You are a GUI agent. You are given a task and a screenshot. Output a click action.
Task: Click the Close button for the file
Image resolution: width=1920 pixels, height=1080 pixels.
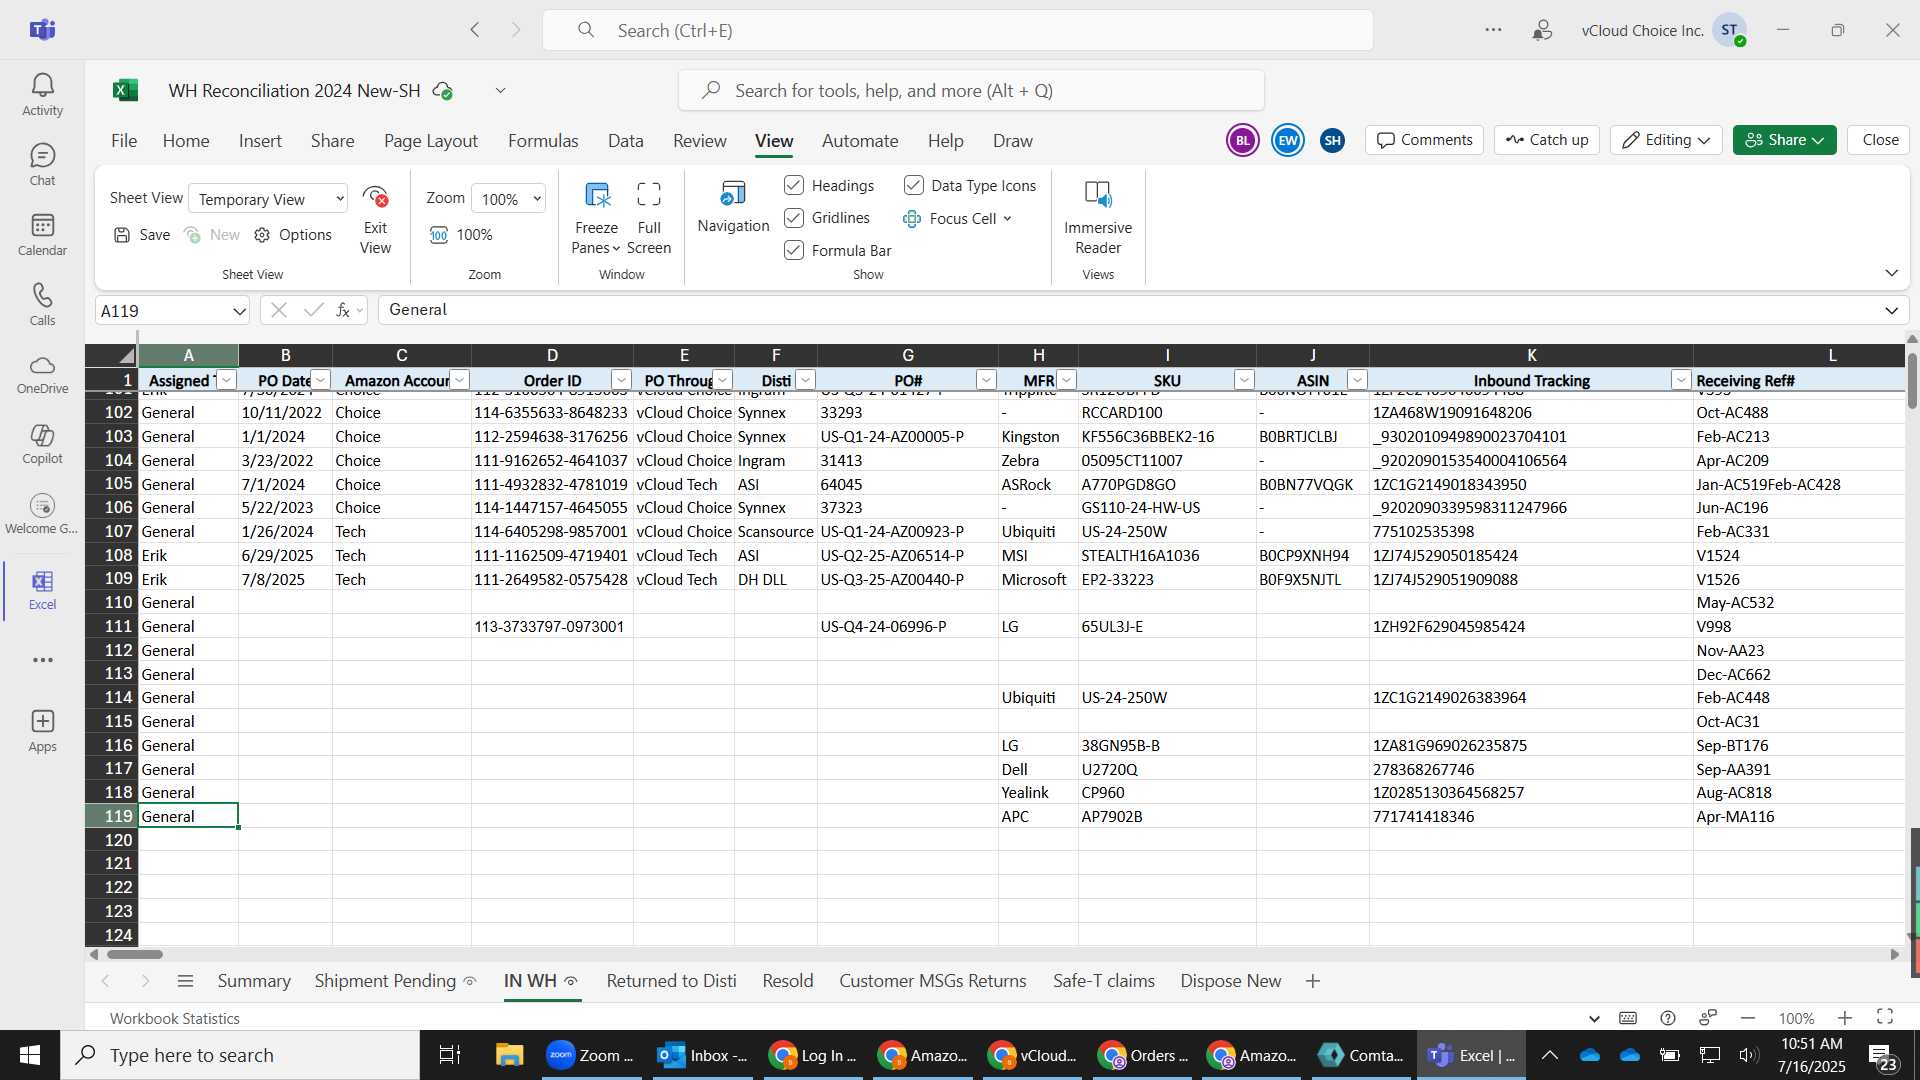[1880, 140]
